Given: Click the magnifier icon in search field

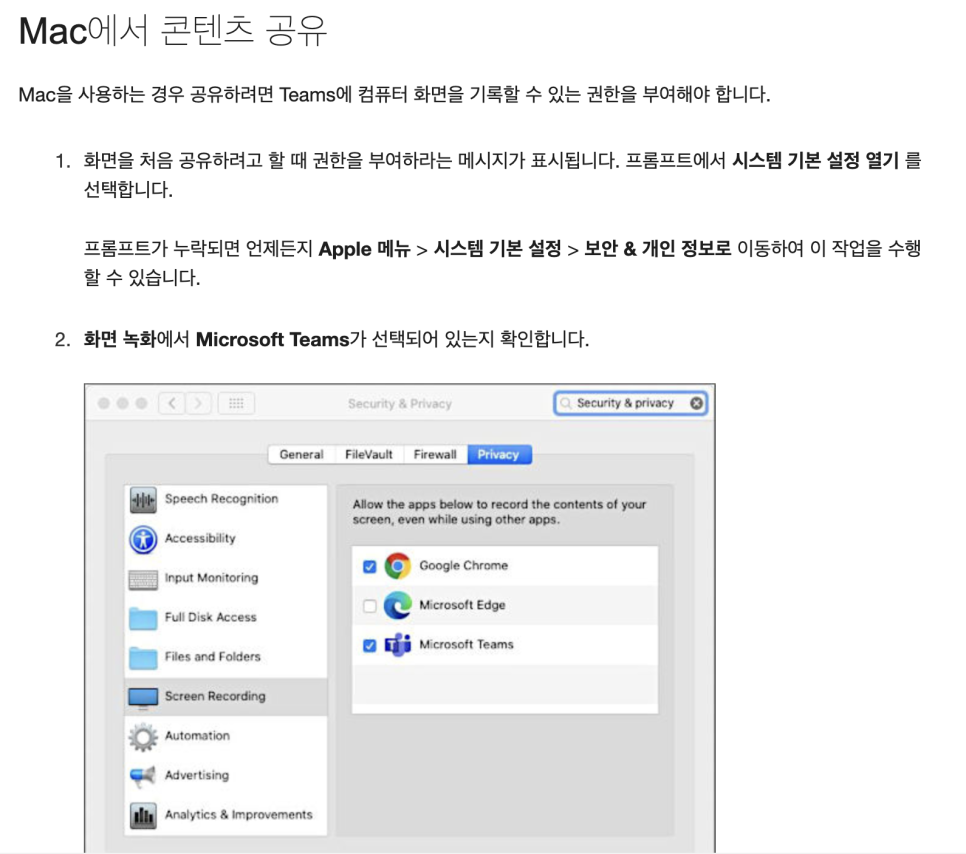Looking at the screenshot, I should (565, 403).
